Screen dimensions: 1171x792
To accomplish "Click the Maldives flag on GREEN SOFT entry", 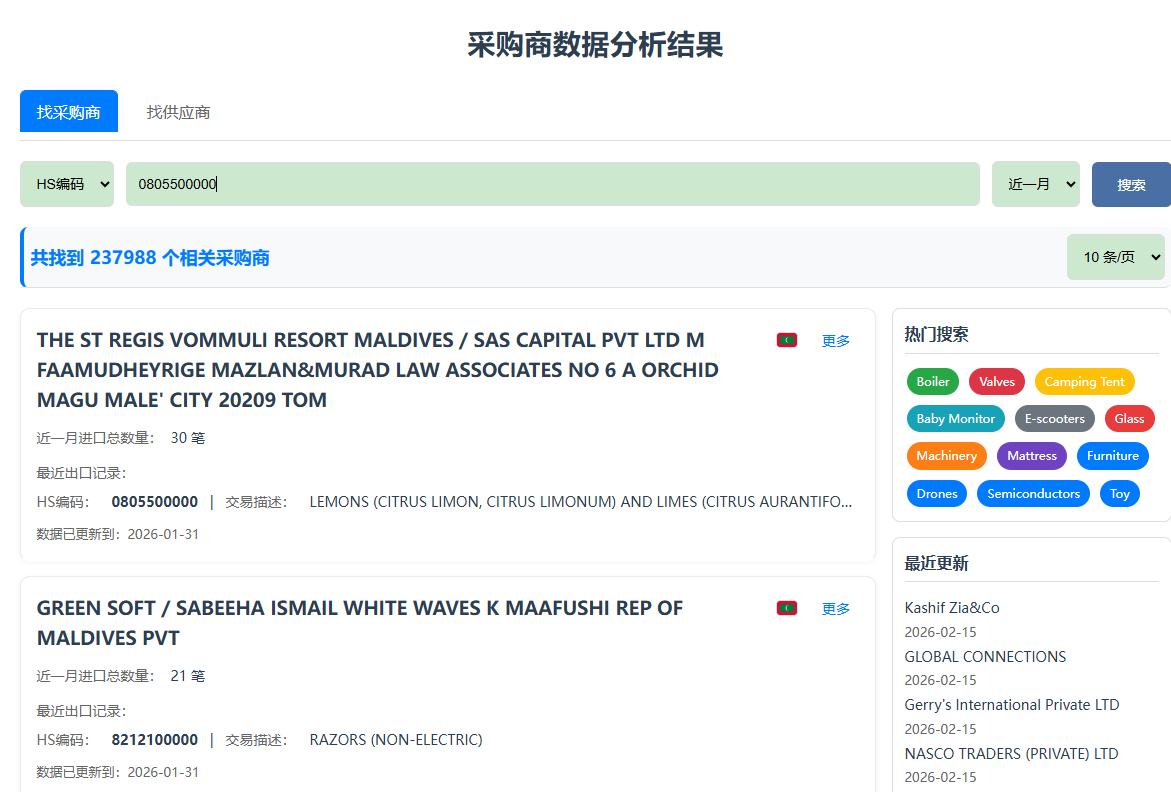I will [786, 608].
